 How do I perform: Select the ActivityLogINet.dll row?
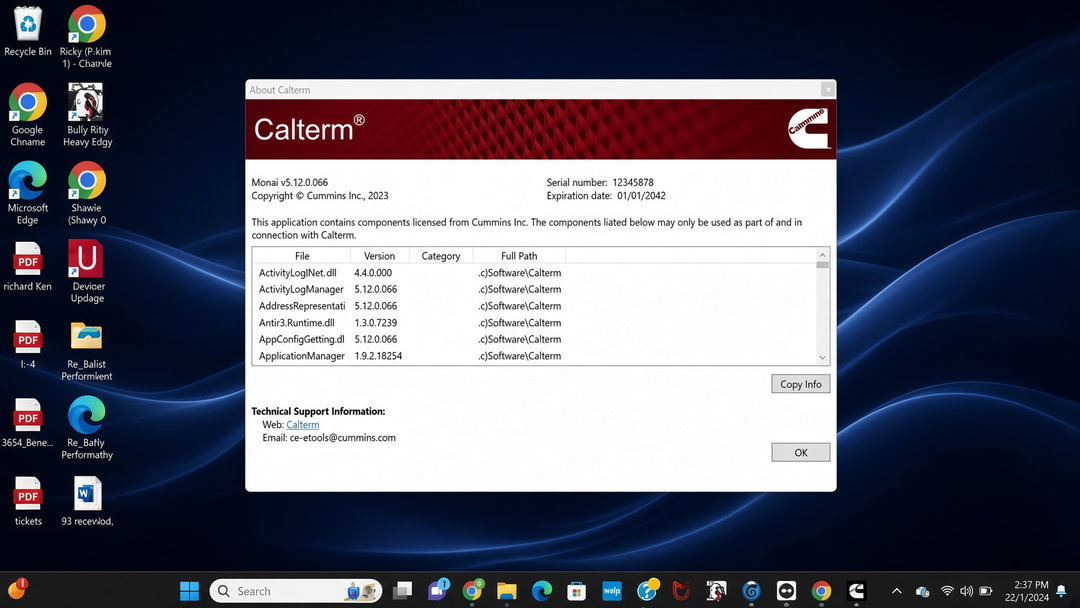tap(534, 273)
